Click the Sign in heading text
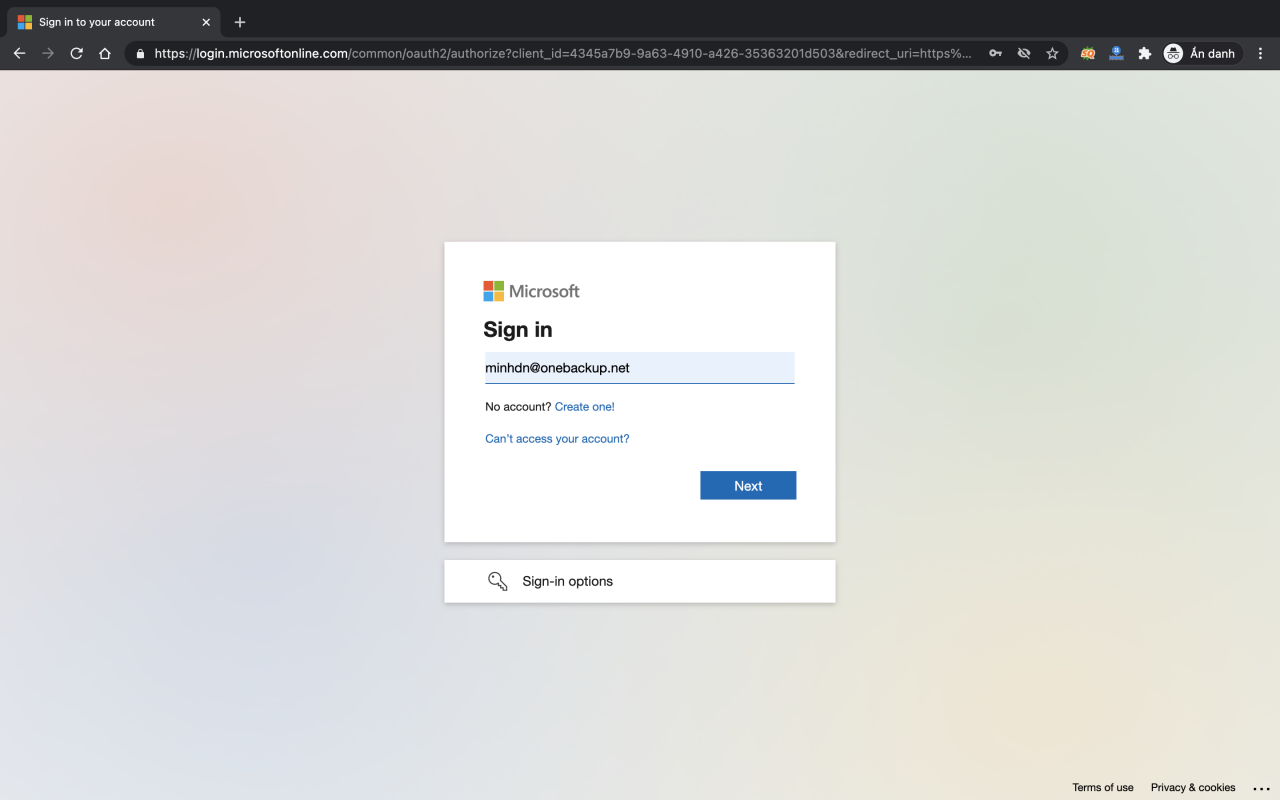Image resolution: width=1280 pixels, height=800 pixels. pyautogui.click(x=518, y=330)
